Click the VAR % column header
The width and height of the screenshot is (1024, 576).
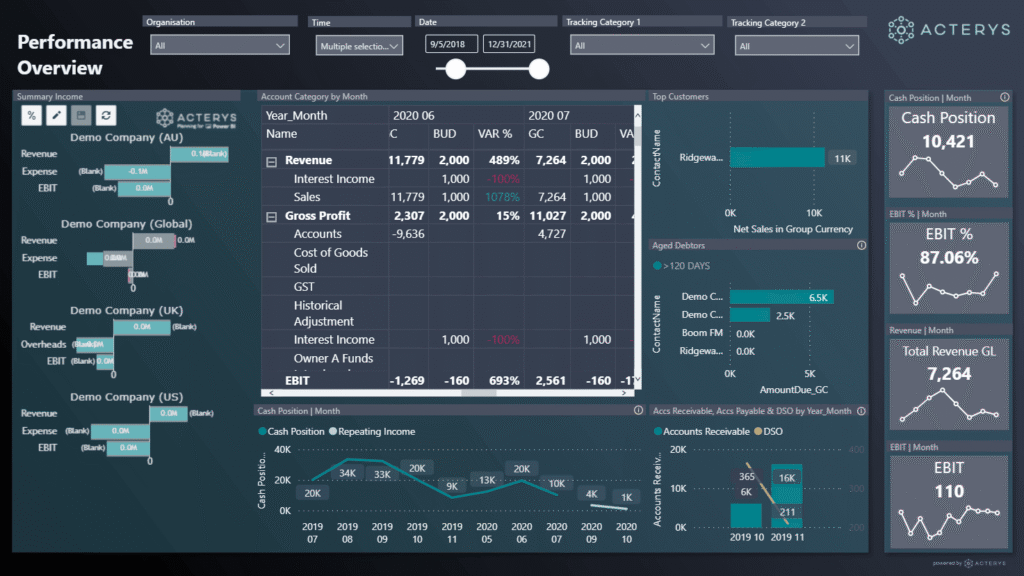(x=495, y=134)
